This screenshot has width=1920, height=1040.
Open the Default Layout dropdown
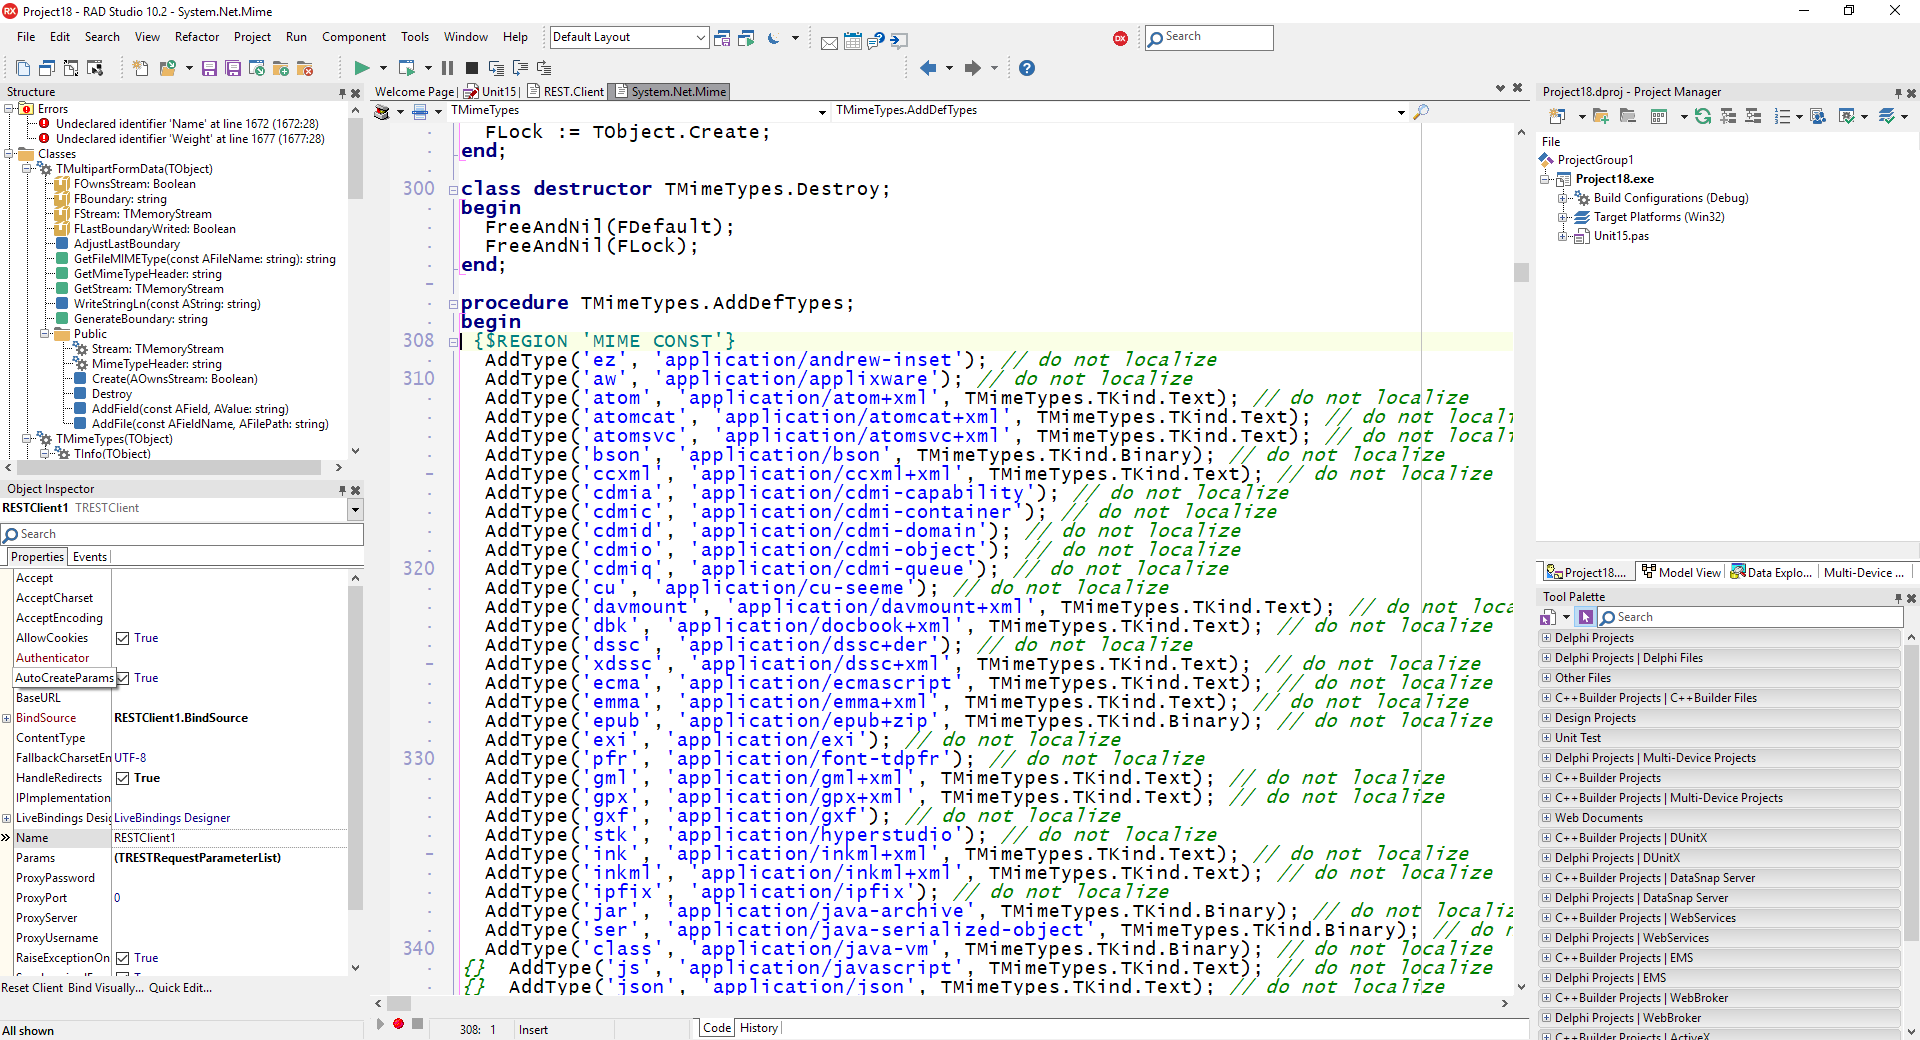point(700,38)
